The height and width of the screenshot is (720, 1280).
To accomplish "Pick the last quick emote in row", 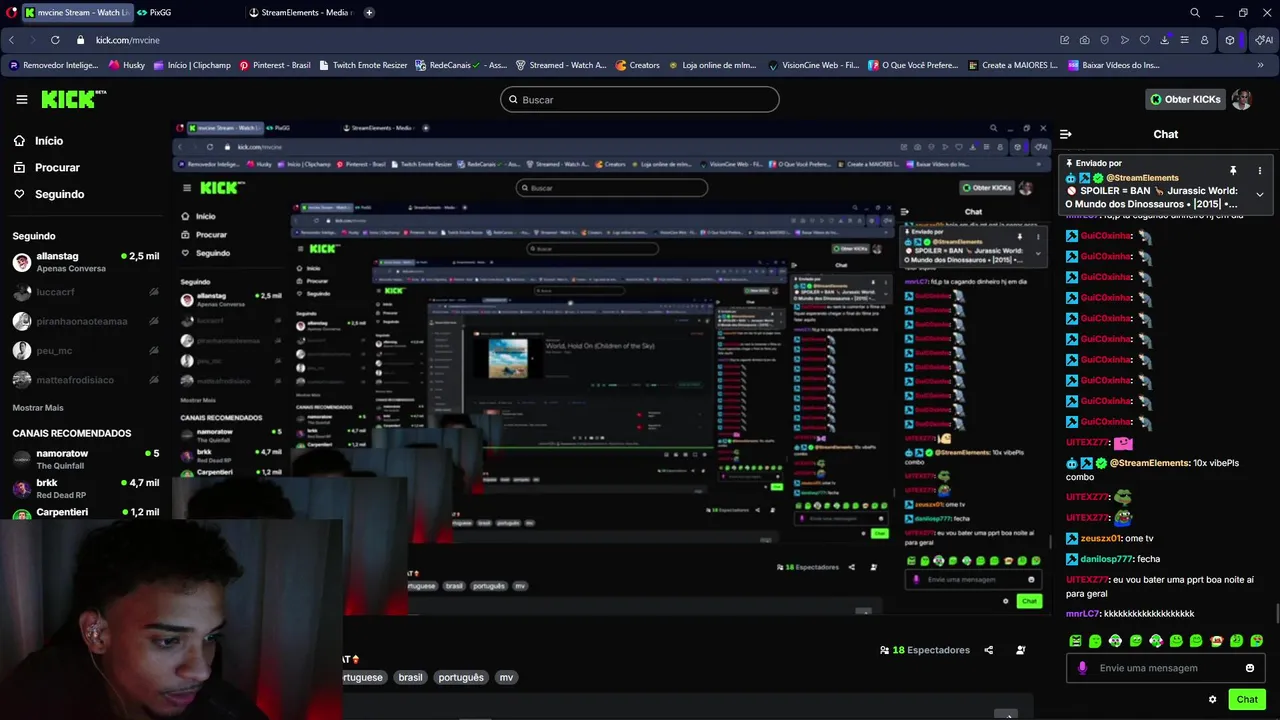I will [1257, 641].
